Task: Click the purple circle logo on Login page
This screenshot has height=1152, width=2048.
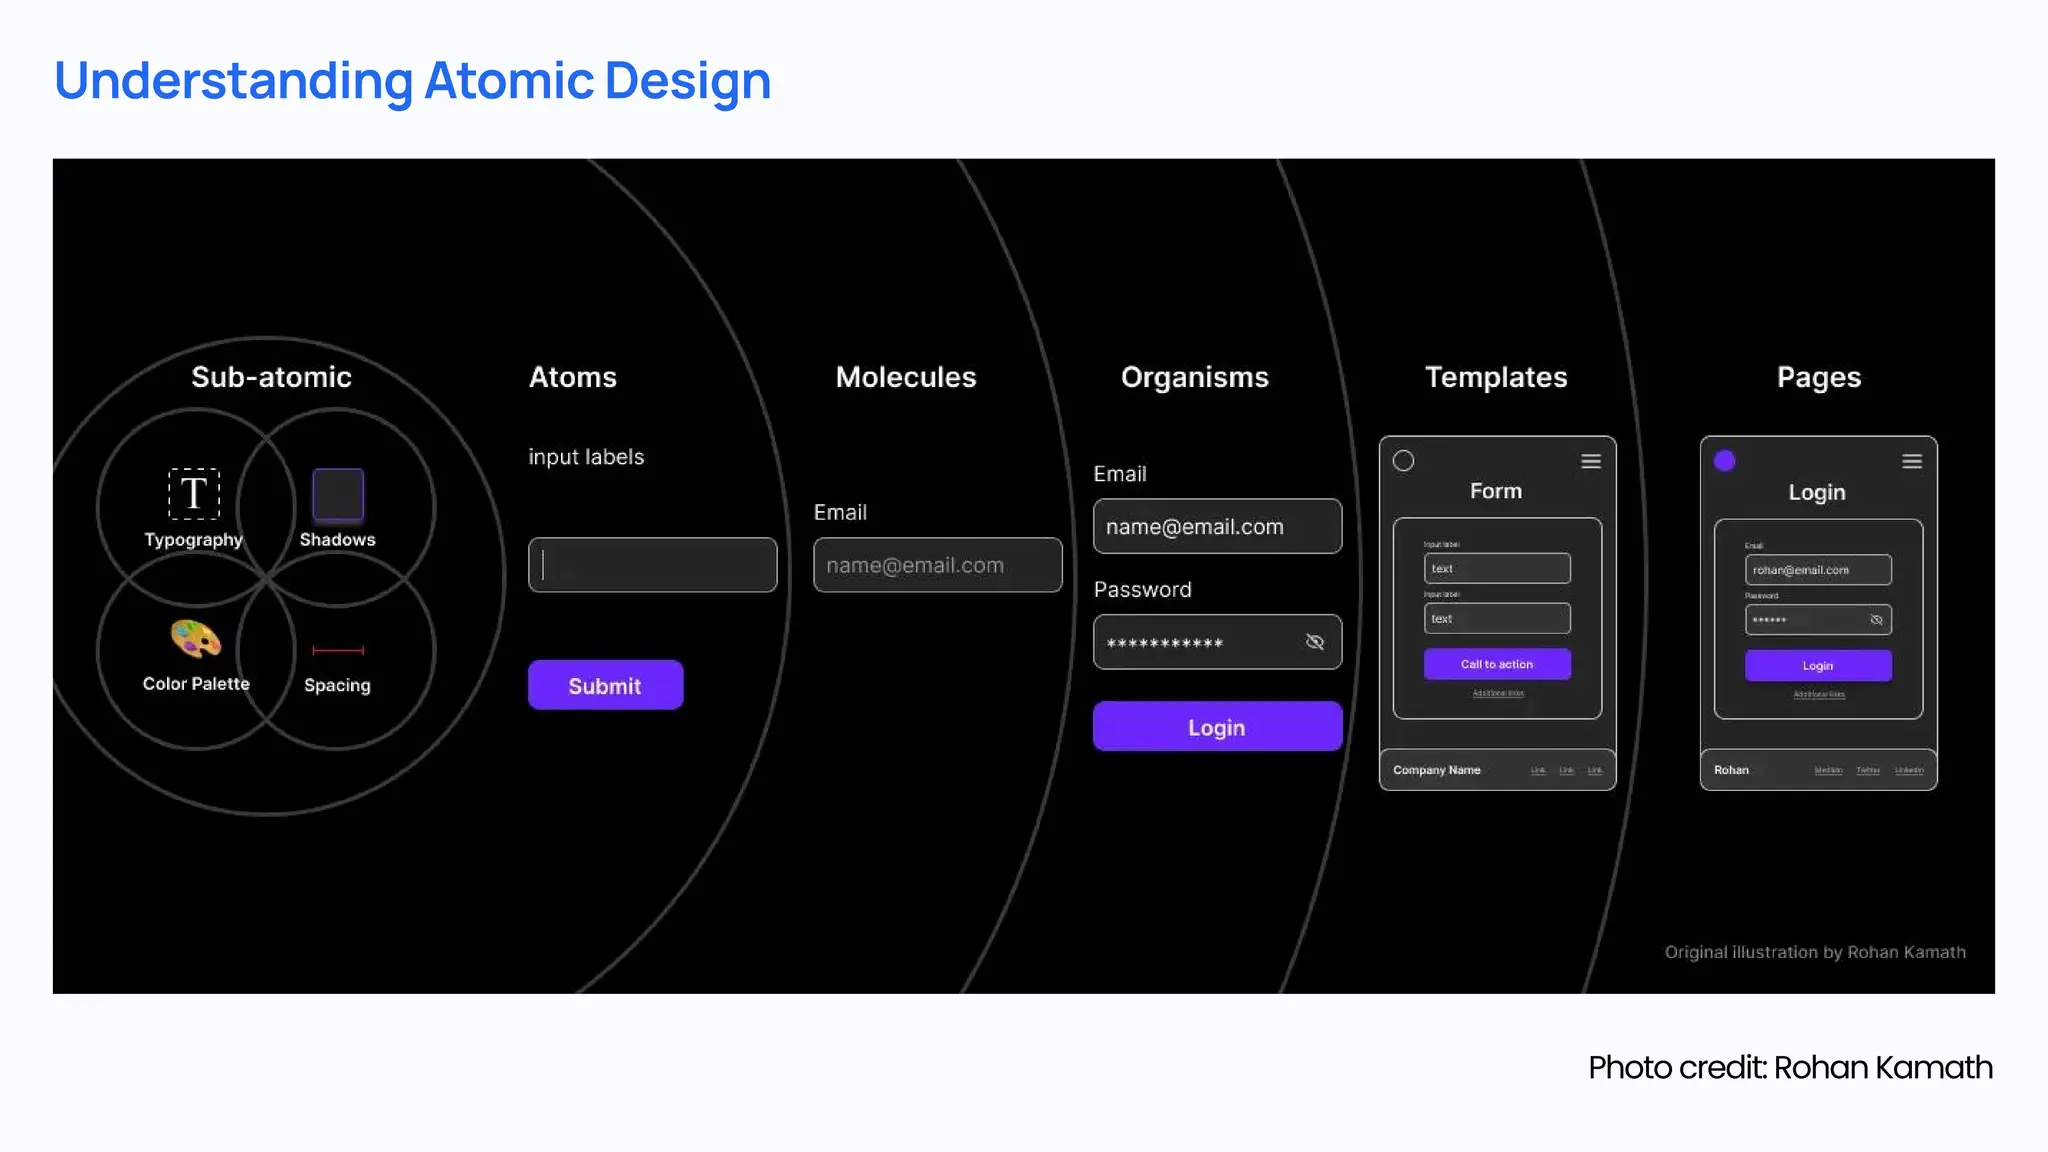Action: click(x=1724, y=461)
